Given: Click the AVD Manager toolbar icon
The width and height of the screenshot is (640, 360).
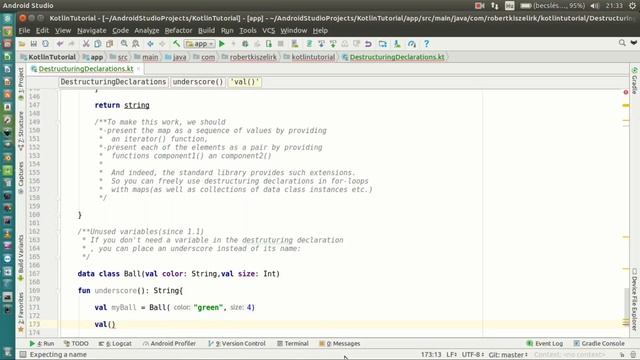Looking at the screenshot, I should (295, 44).
